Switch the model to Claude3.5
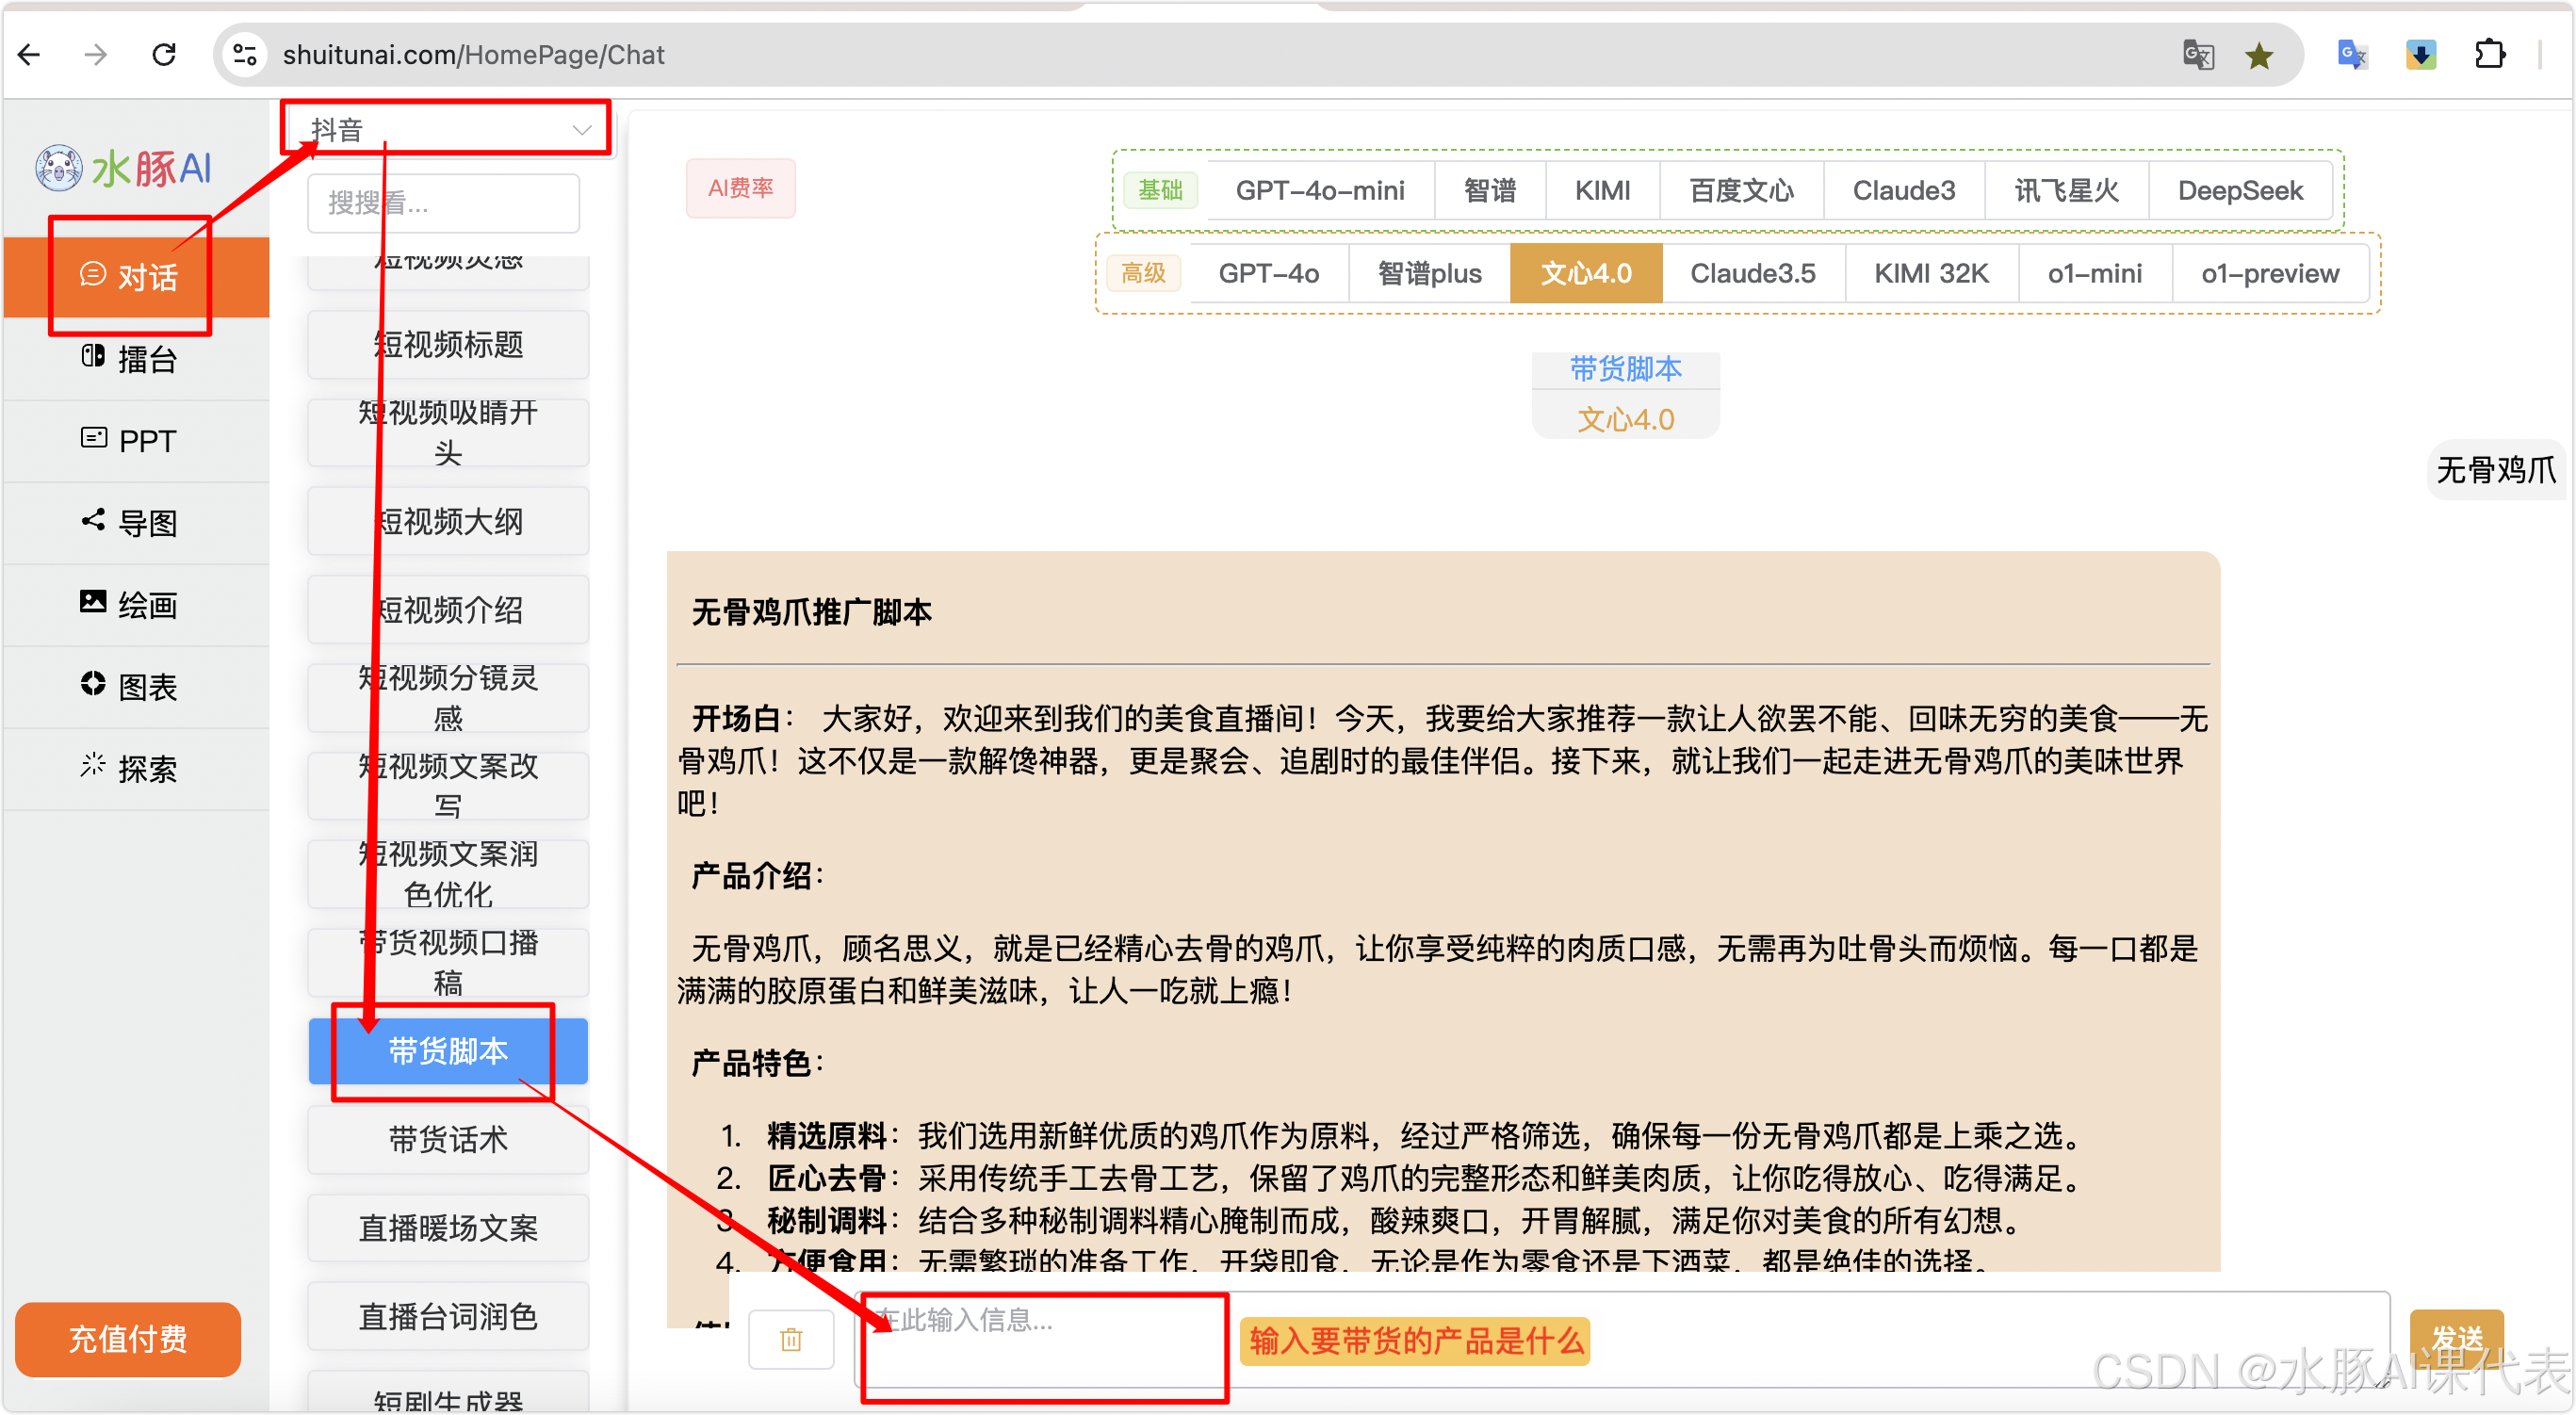The height and width of the screenshot is (1415, 2576). (x=1752, y=273)
